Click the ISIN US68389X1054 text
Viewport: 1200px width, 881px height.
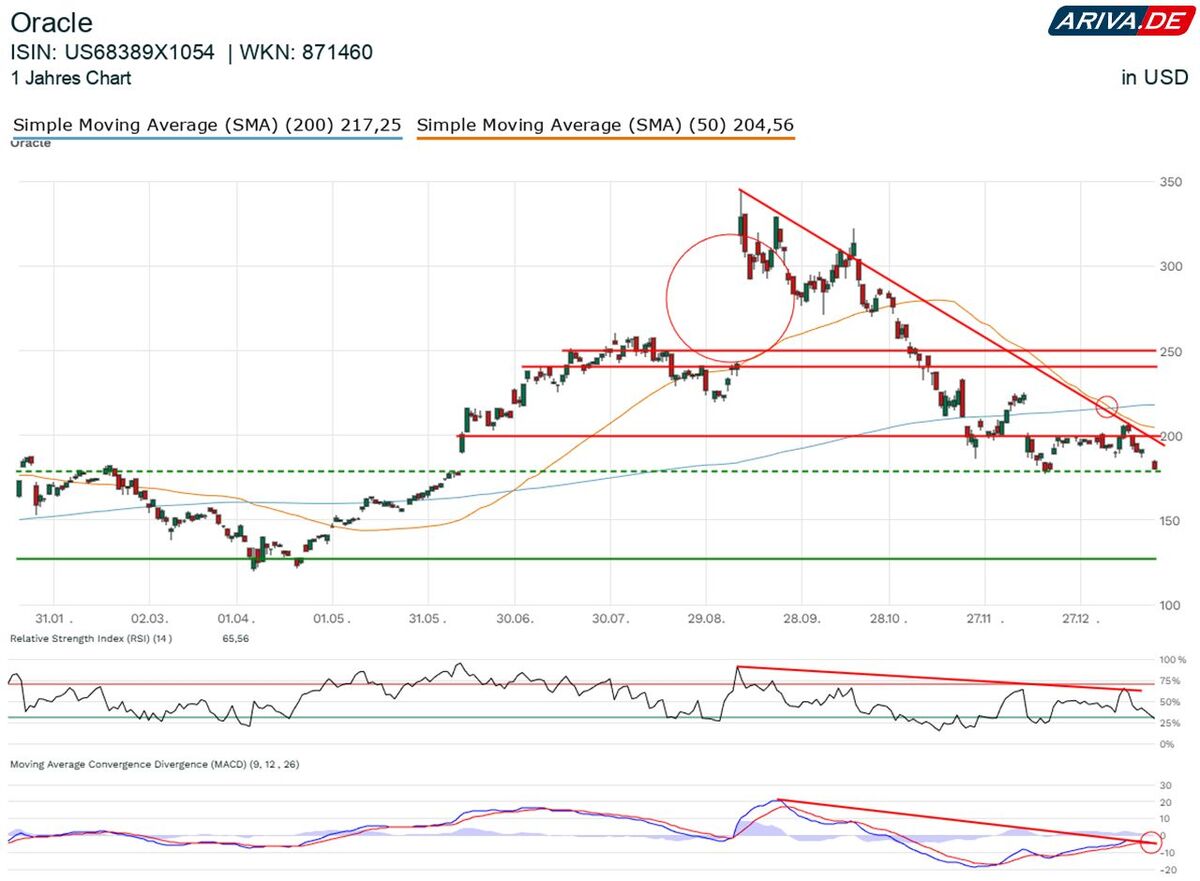[x=112, y=52]
